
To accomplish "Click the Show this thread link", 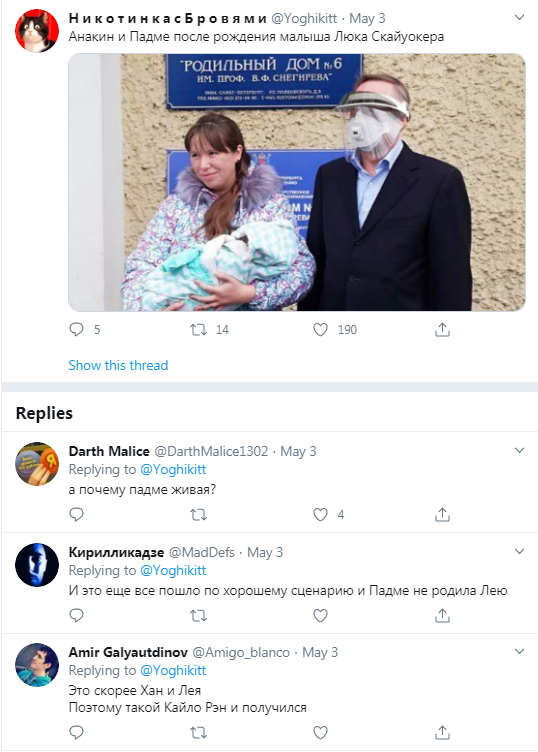I will pos(118,365).
